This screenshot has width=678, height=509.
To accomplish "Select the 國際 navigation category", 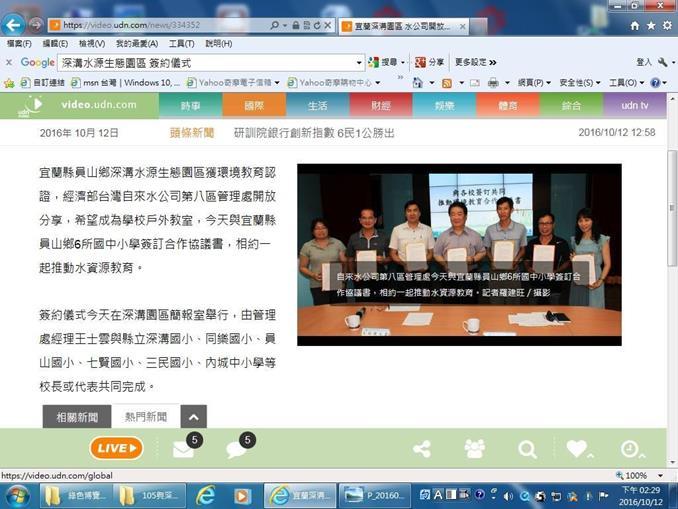I will (254, 105).
